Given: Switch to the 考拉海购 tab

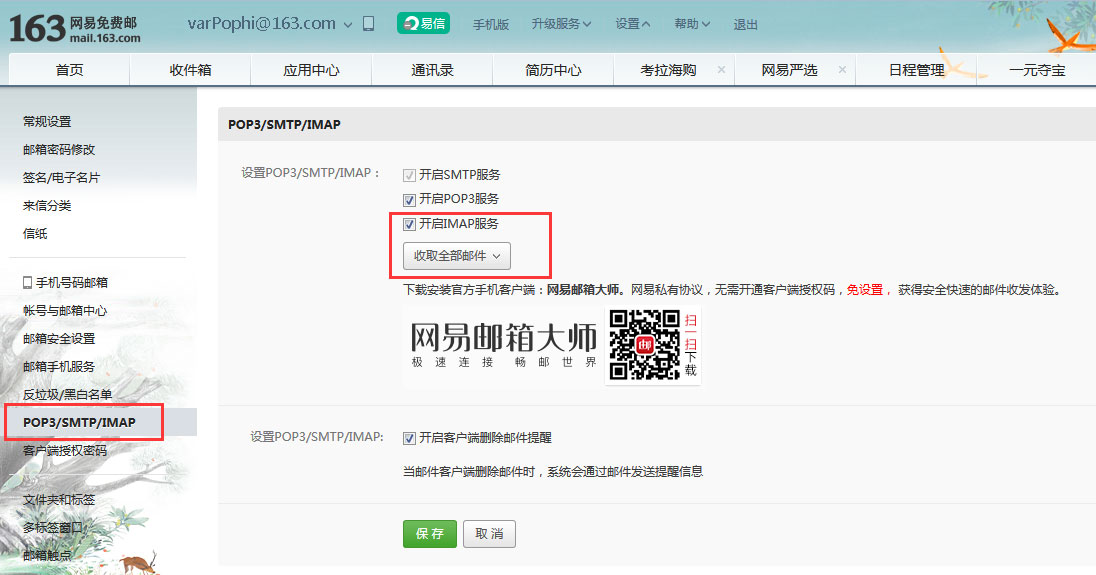Looking at the screenshot, I should tap(668, 70).
